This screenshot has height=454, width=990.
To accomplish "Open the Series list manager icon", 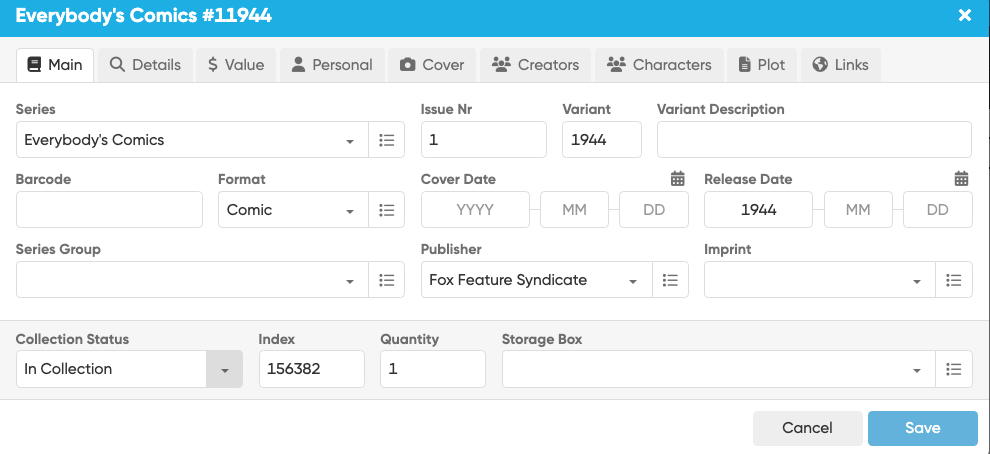I will (x=387, y=140).
